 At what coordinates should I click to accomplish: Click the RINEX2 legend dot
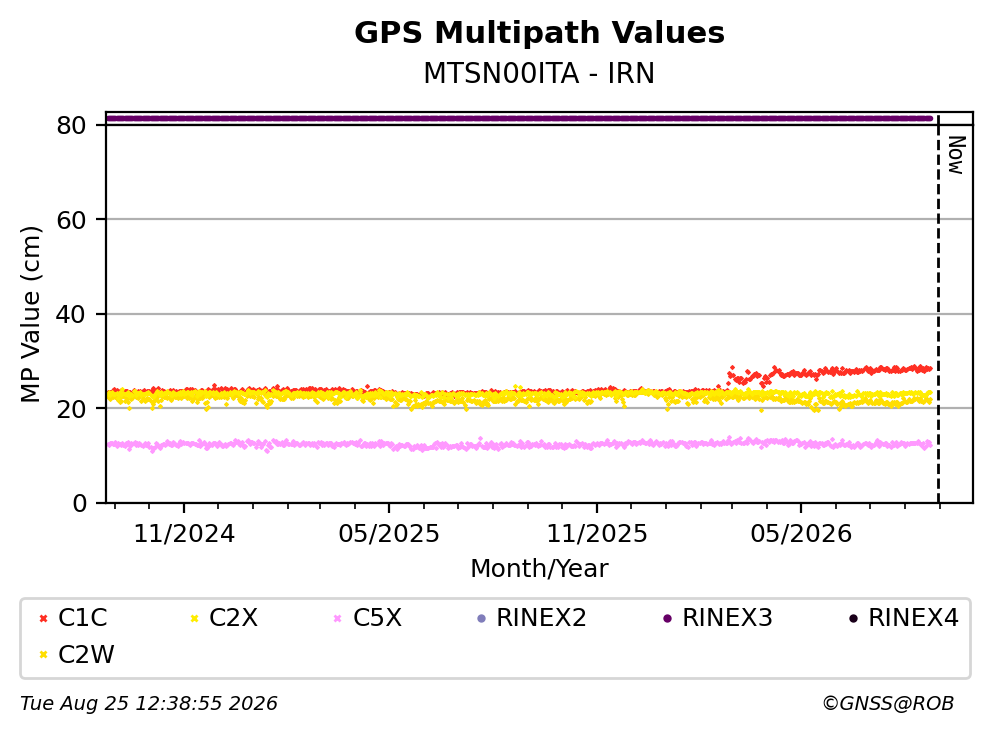click(481, 618)
